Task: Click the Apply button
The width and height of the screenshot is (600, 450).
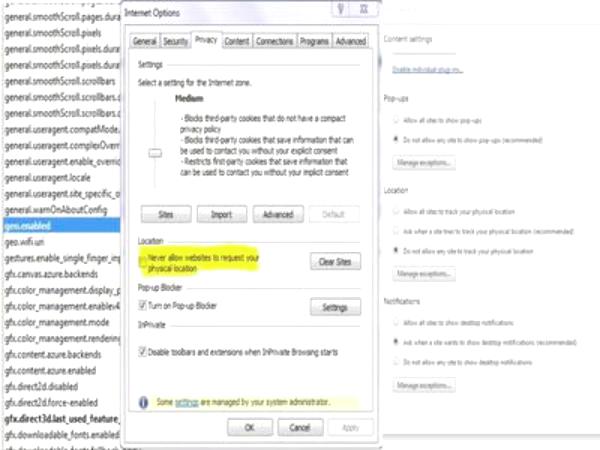Action: pyautogui.click(x=351, y=427)
